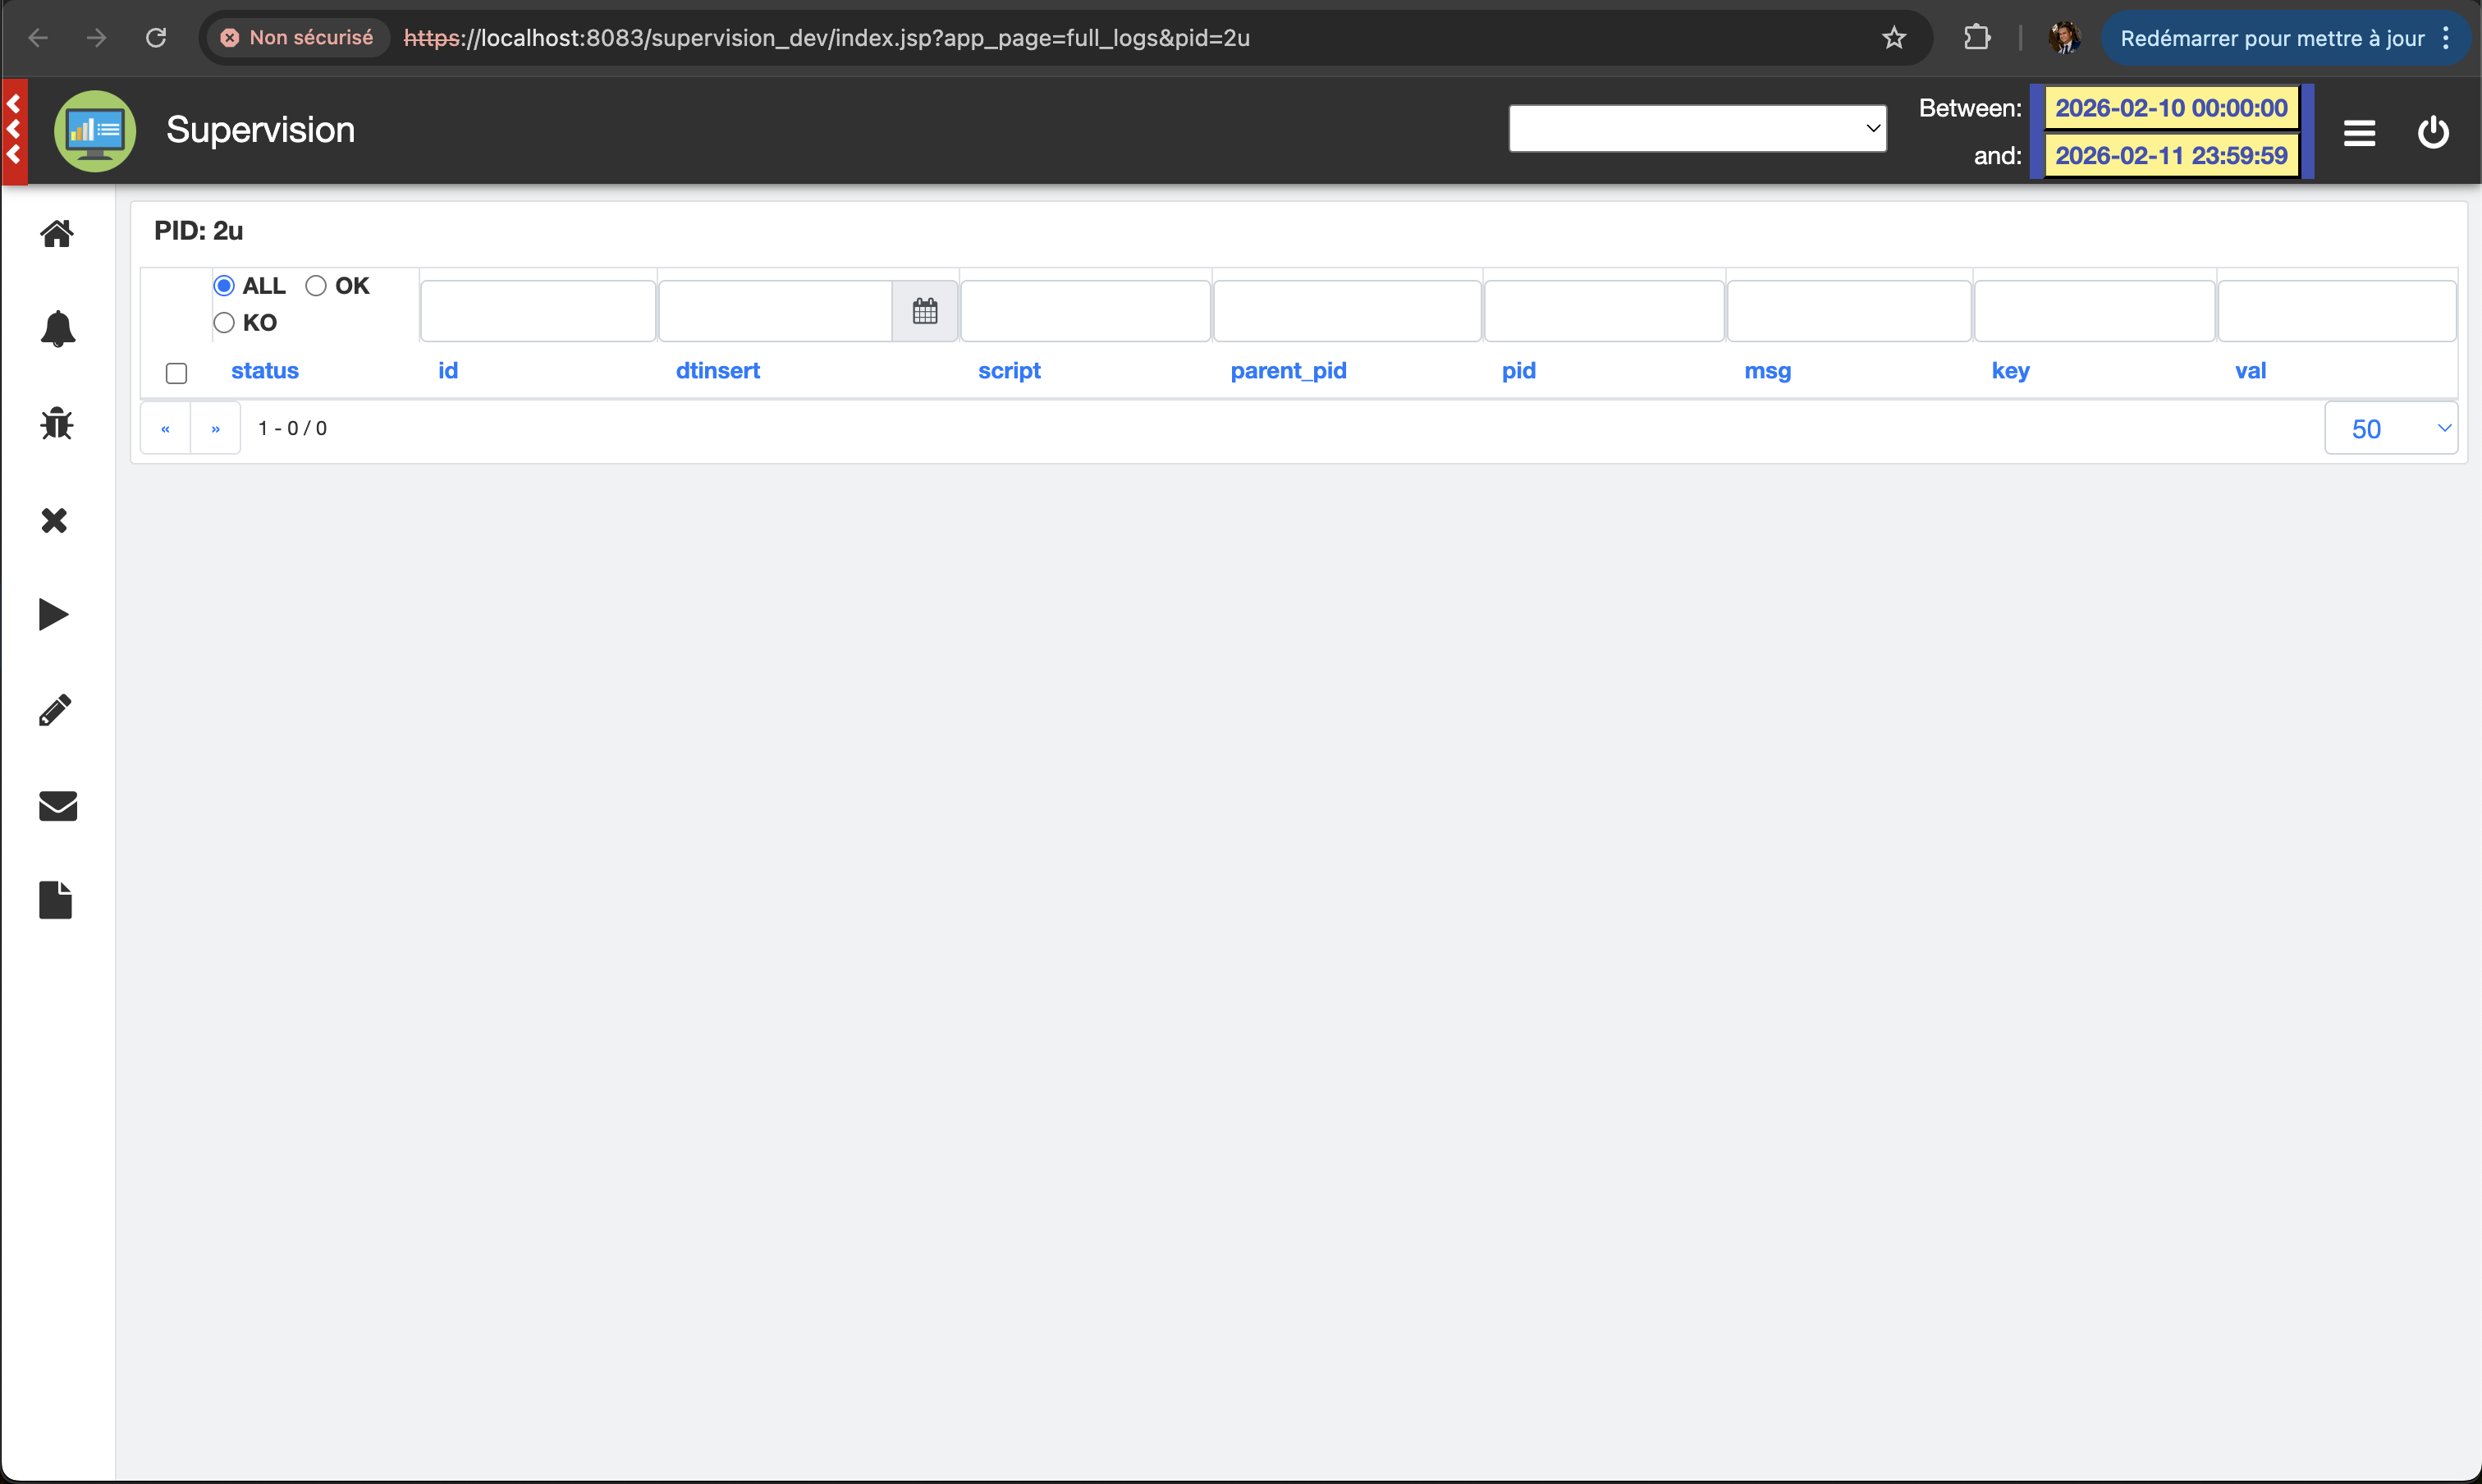Click the power logout icon
The image size is (2482, 1484).
pyautogui.click(x=2432, y=132)
